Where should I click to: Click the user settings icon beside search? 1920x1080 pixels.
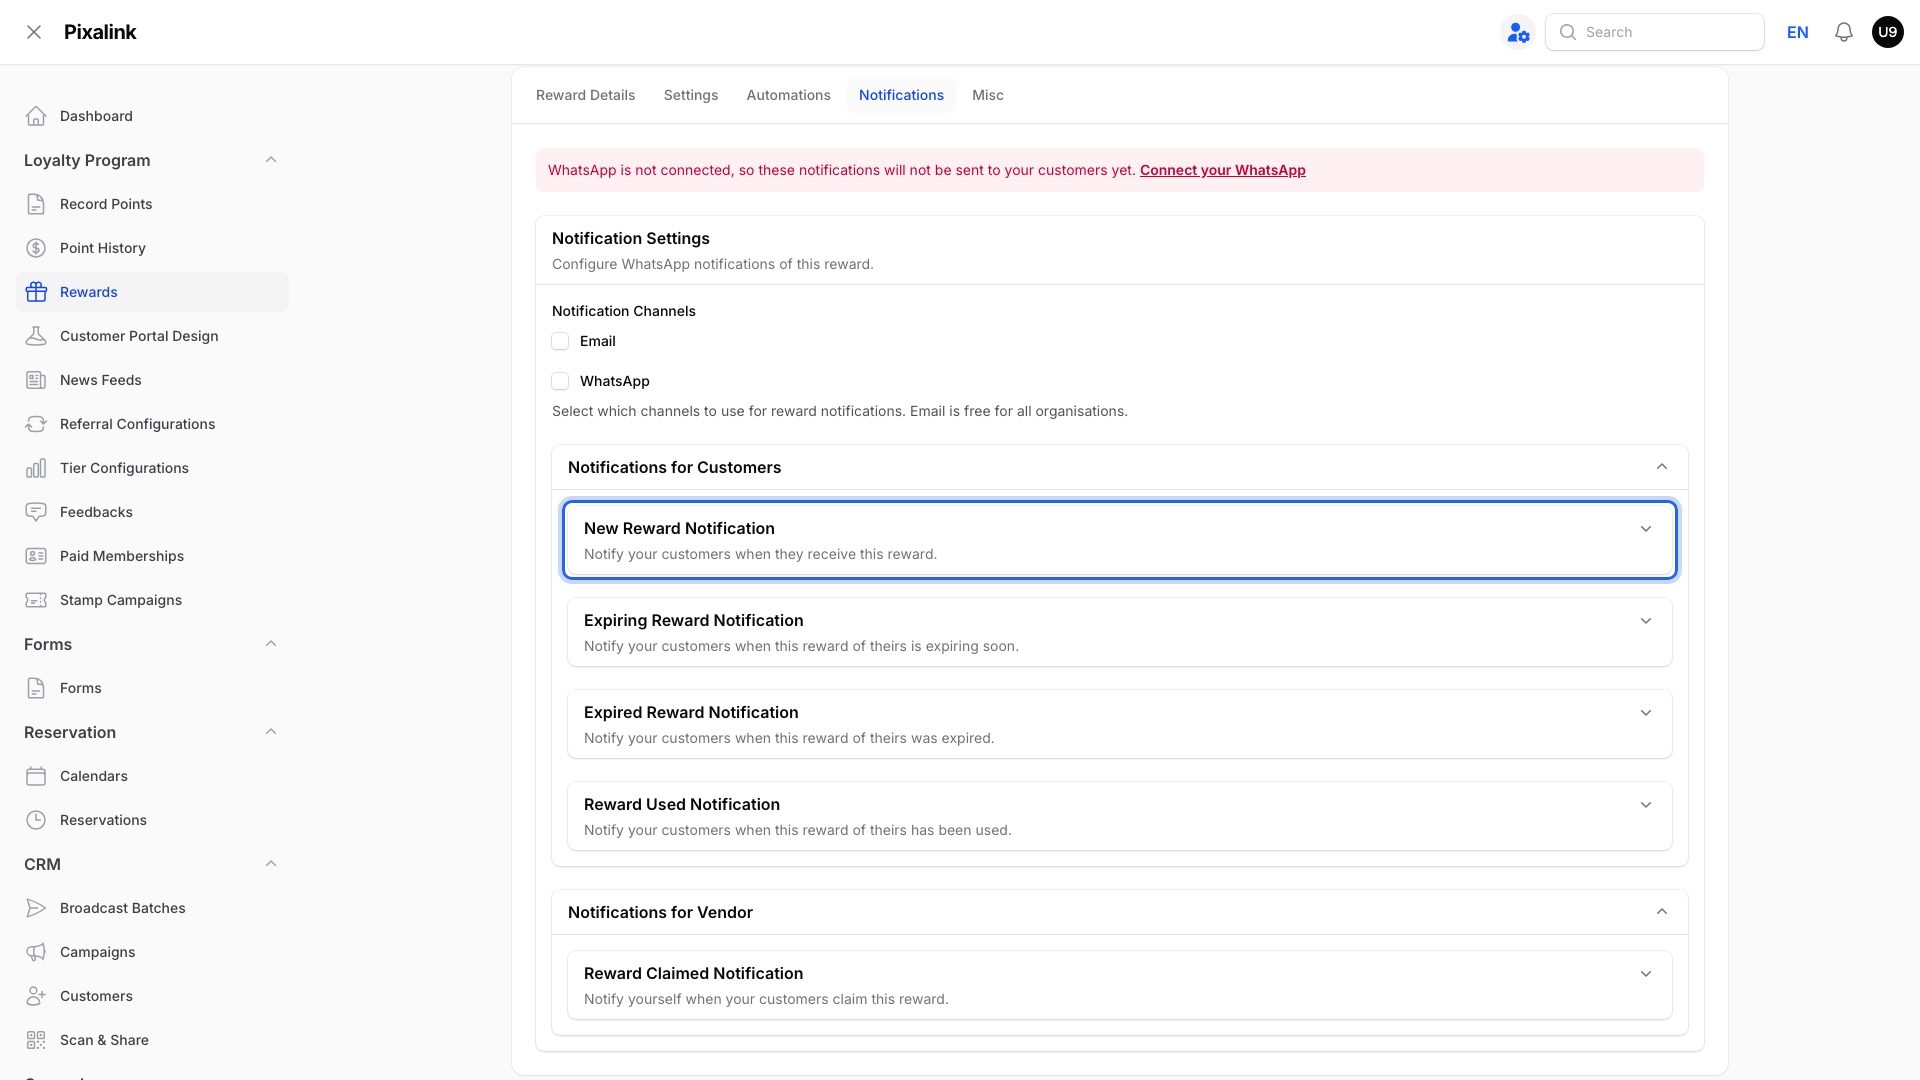pos(1518,32)
